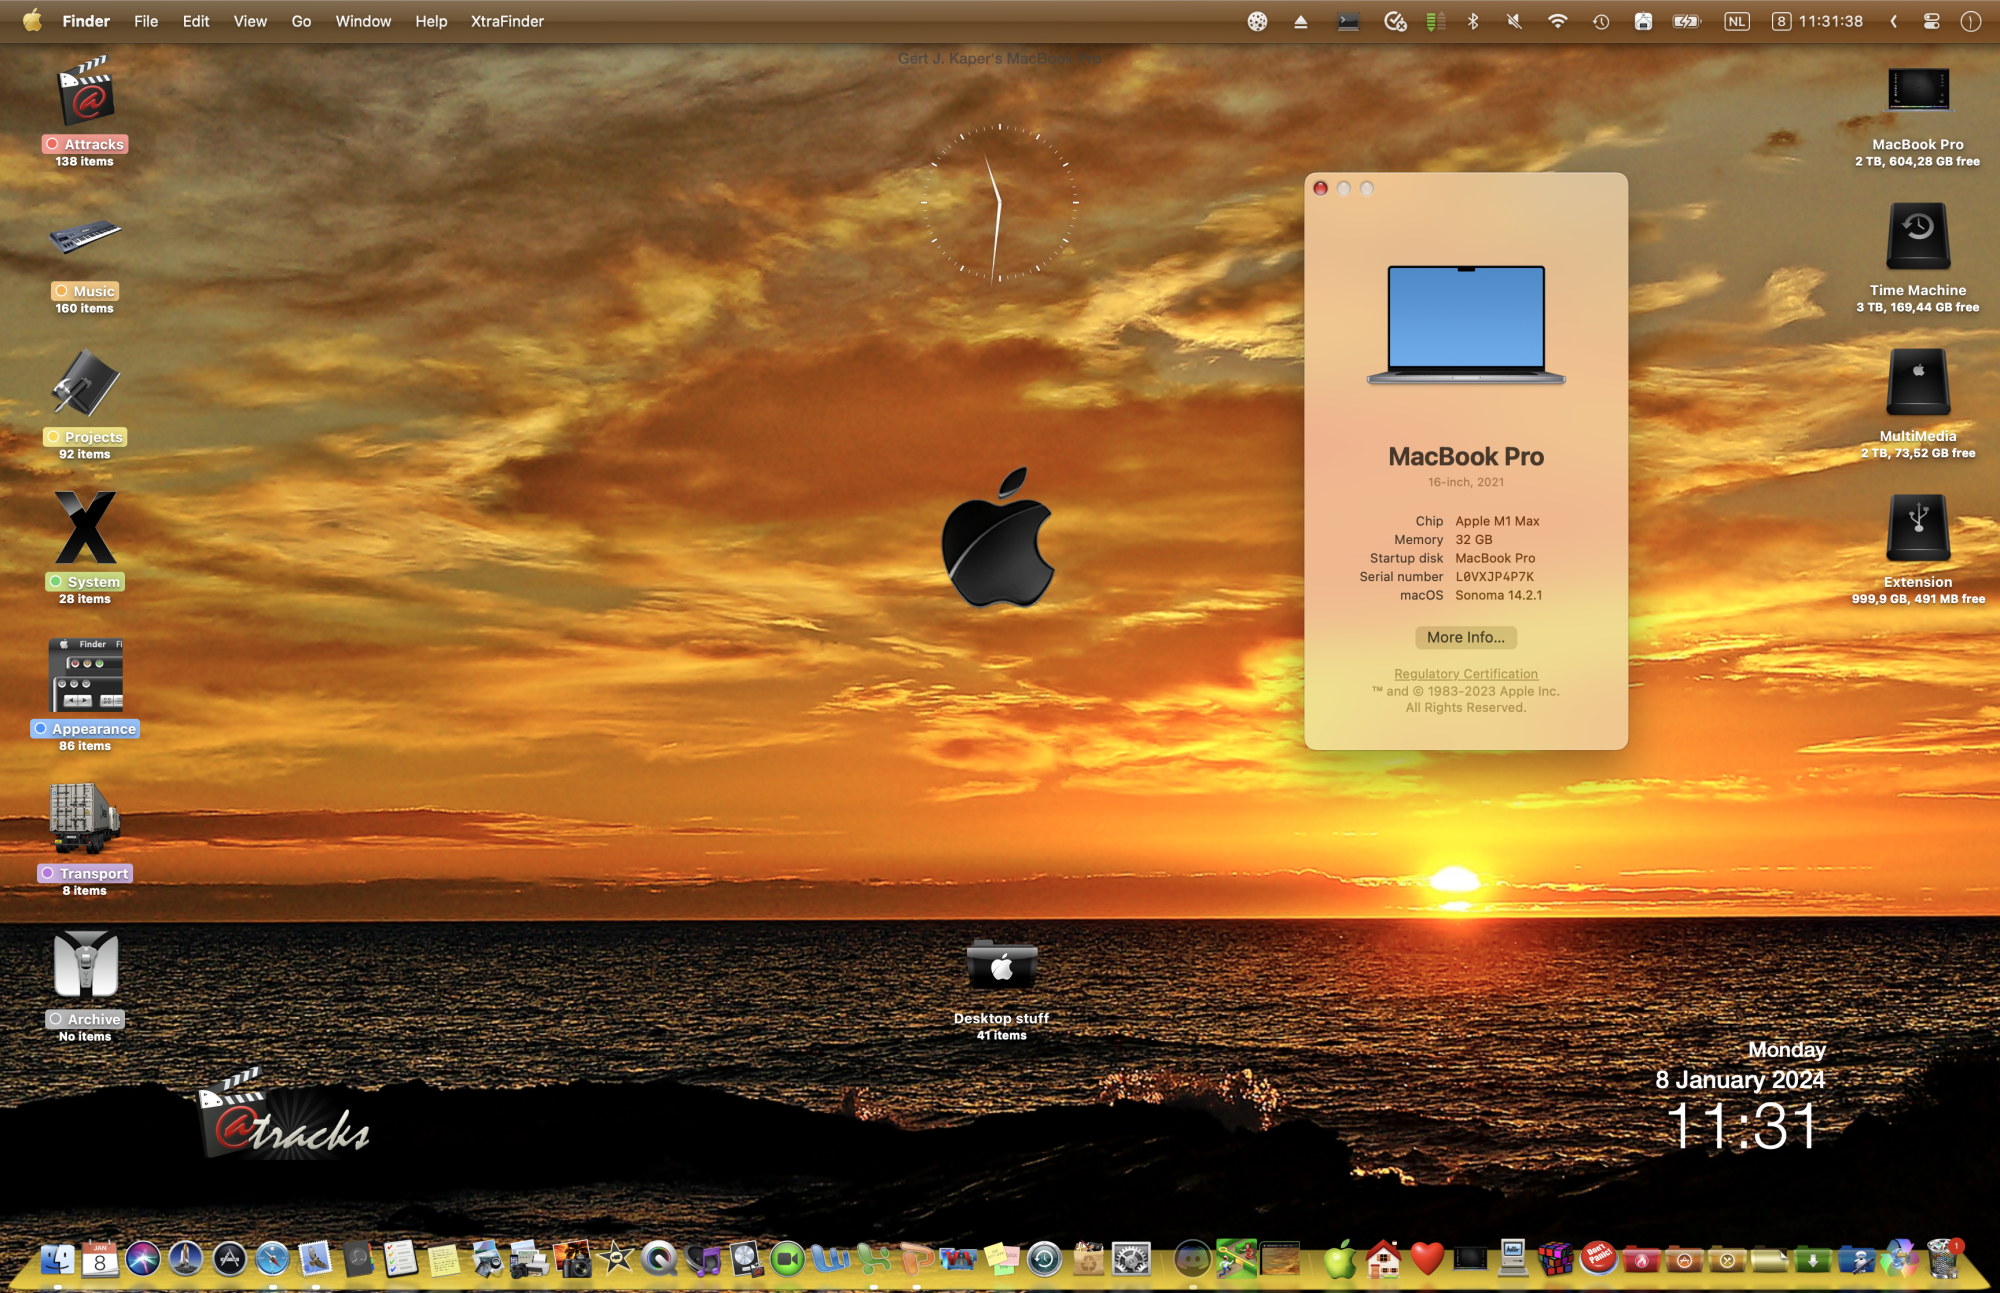Open the NL input source dropdown
This screenshot has width=2000, height=1293.
click(x=1737, y=21)
